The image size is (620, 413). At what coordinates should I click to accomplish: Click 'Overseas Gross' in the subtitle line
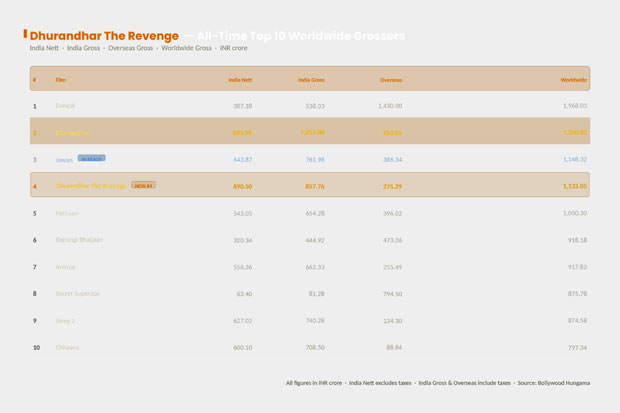130,48
